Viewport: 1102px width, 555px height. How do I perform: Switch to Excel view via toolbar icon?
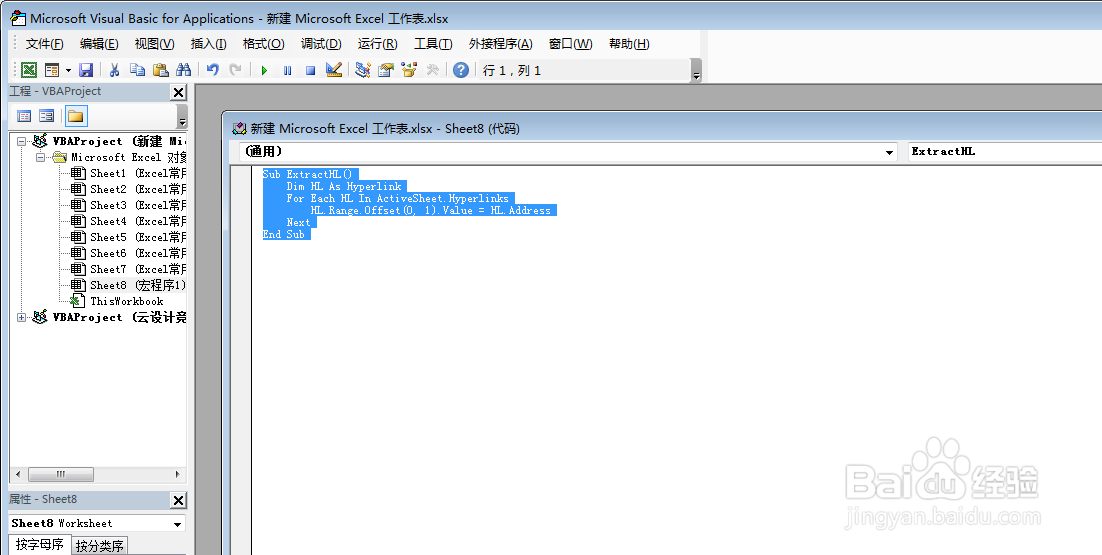click(29, 70)
